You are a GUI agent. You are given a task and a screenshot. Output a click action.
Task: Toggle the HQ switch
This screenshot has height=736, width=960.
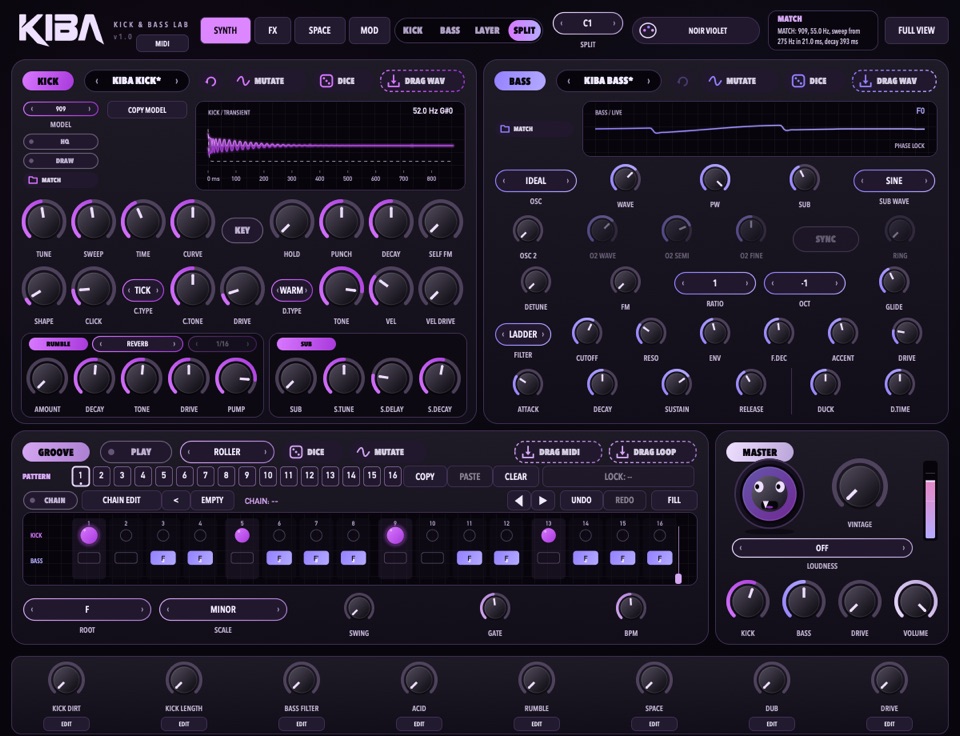61,141
